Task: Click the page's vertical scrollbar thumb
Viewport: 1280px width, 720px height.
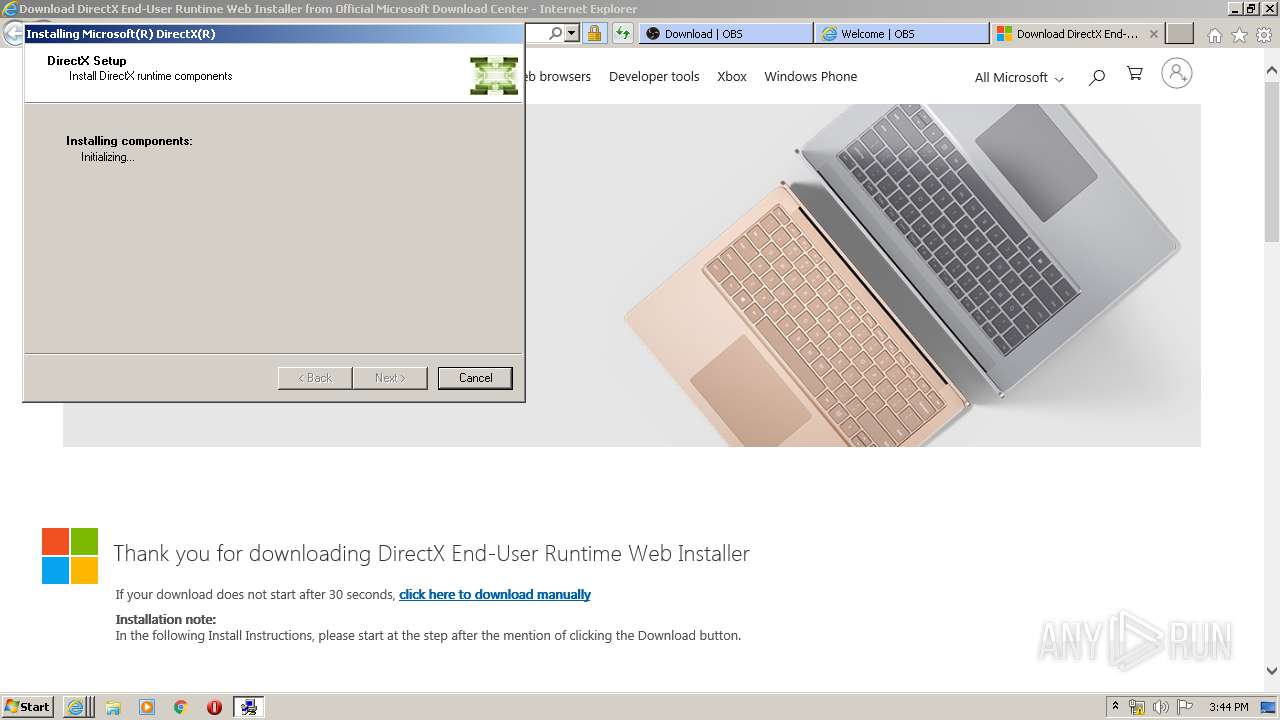Action: [x=1272, y=160]
